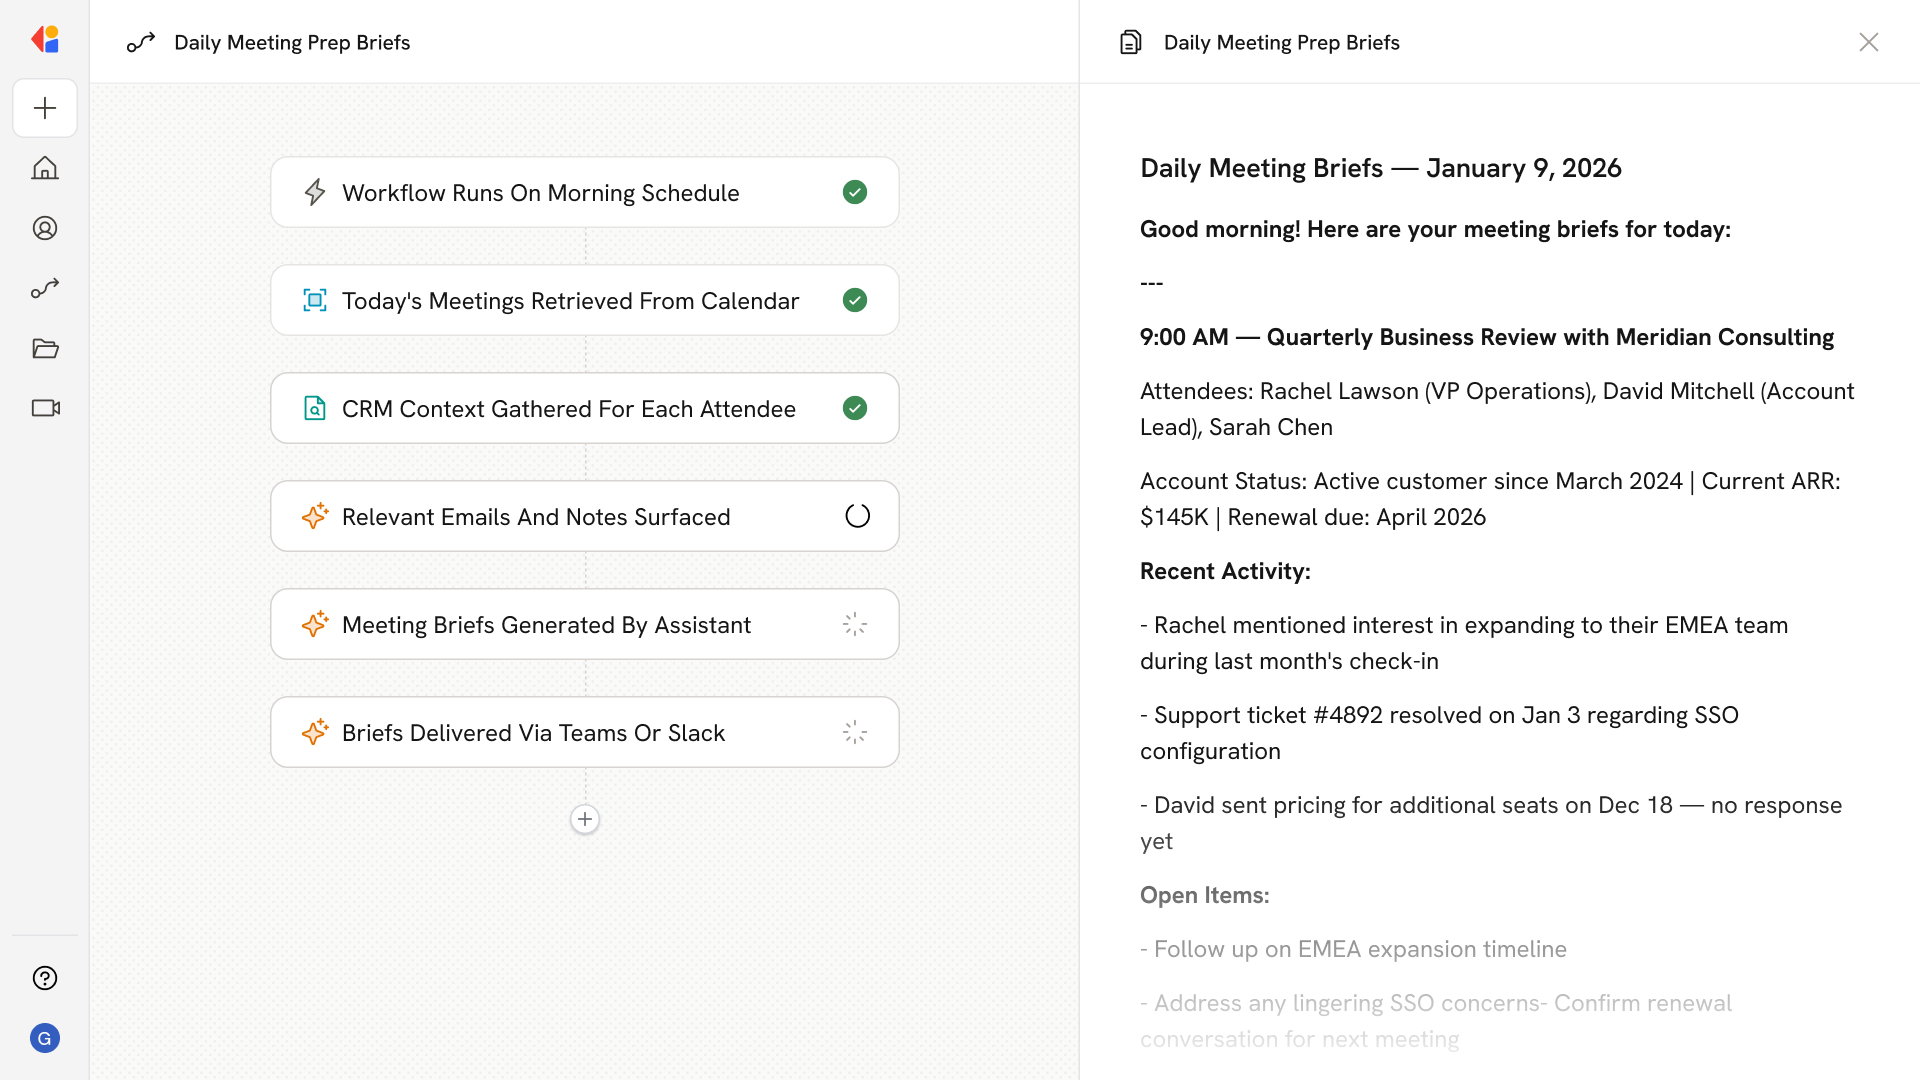Open the new item panel via plus icon
1920x1080 pixels.
pos(44,108)
